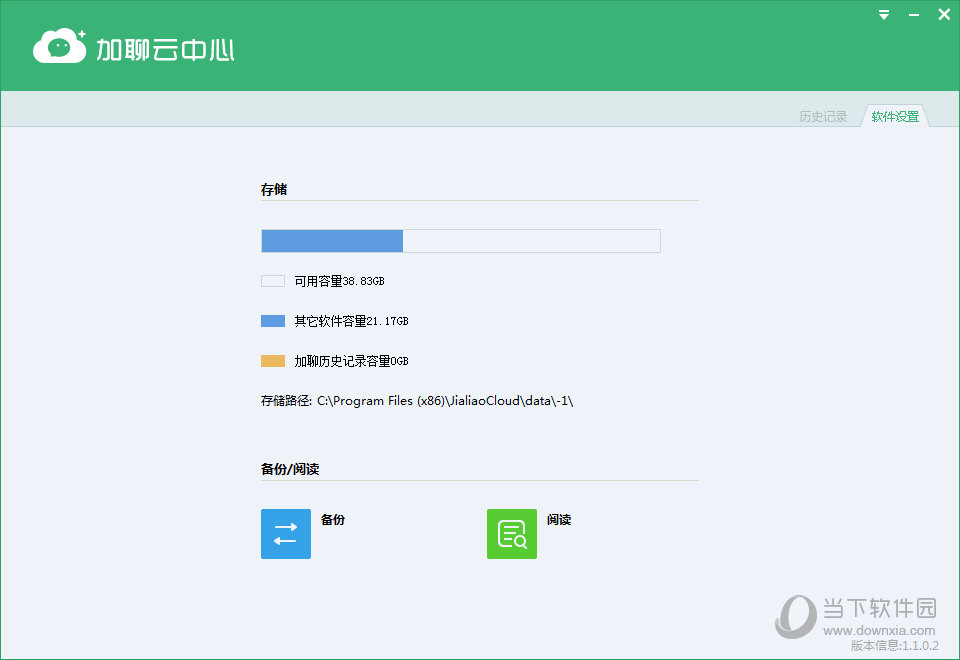Click the 备份 label text
Image resolution: width=960 pixels, height=660 pixels.
333,520
